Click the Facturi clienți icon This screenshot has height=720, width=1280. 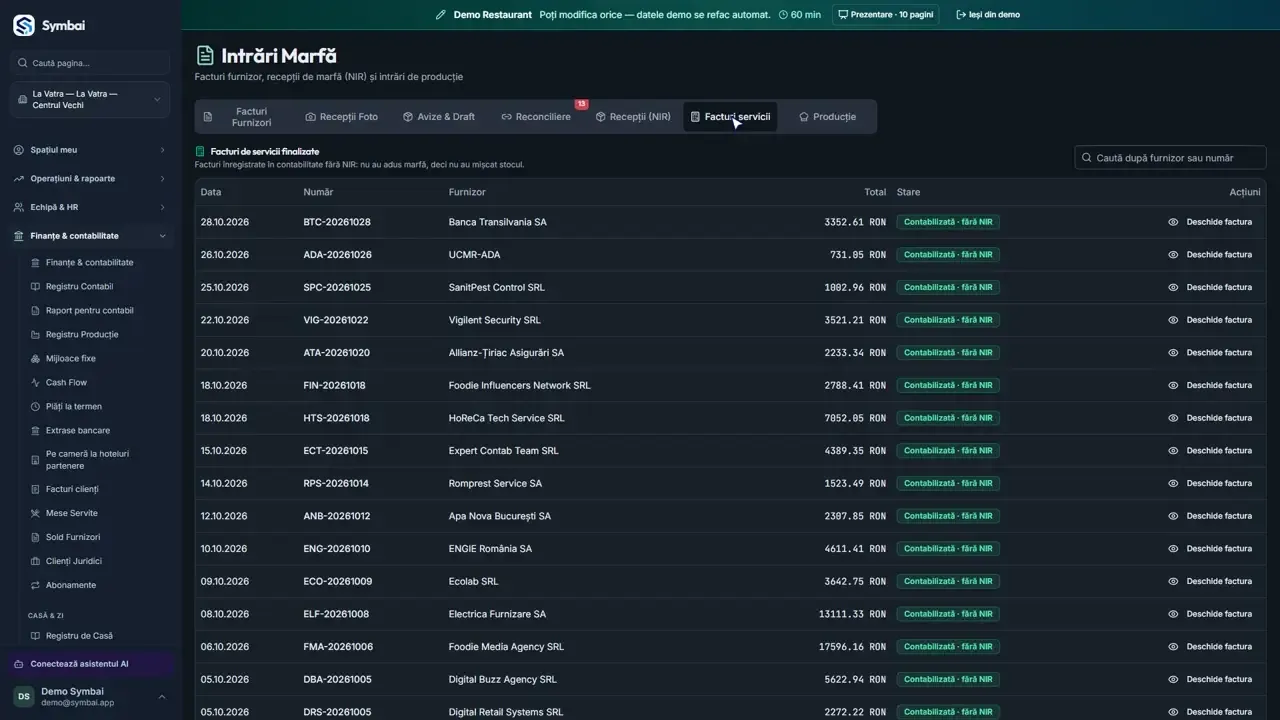(x=36, y=490)
